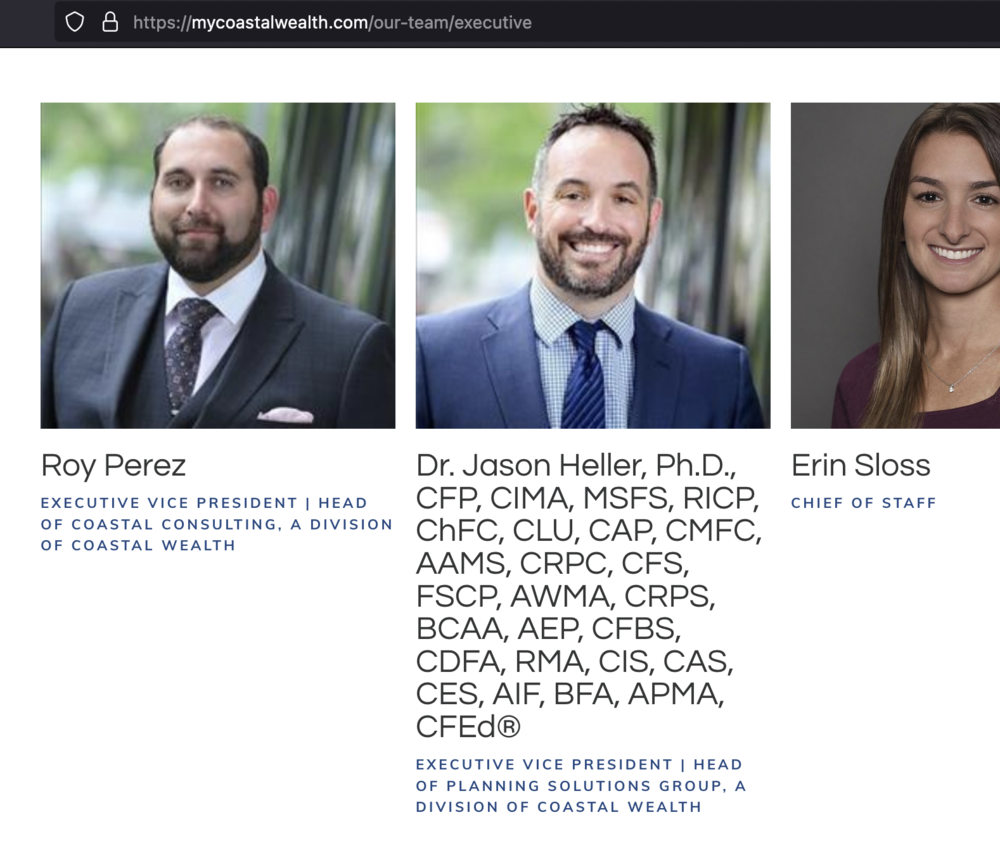1000x841 pixels.
Task: Click Jason Heller's Head of Planning Solutions title
Action: [581, 786]
